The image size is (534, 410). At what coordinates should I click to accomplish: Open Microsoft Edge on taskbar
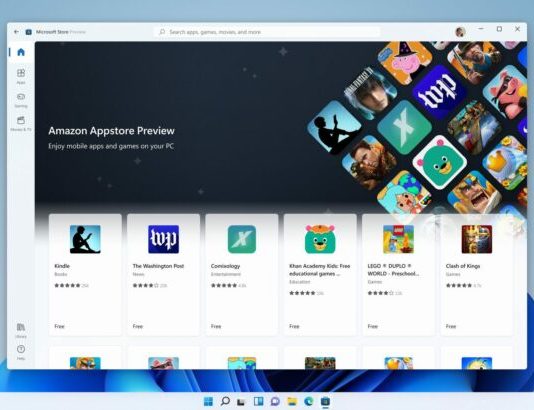pyautogui.click(x=309, y=401)
